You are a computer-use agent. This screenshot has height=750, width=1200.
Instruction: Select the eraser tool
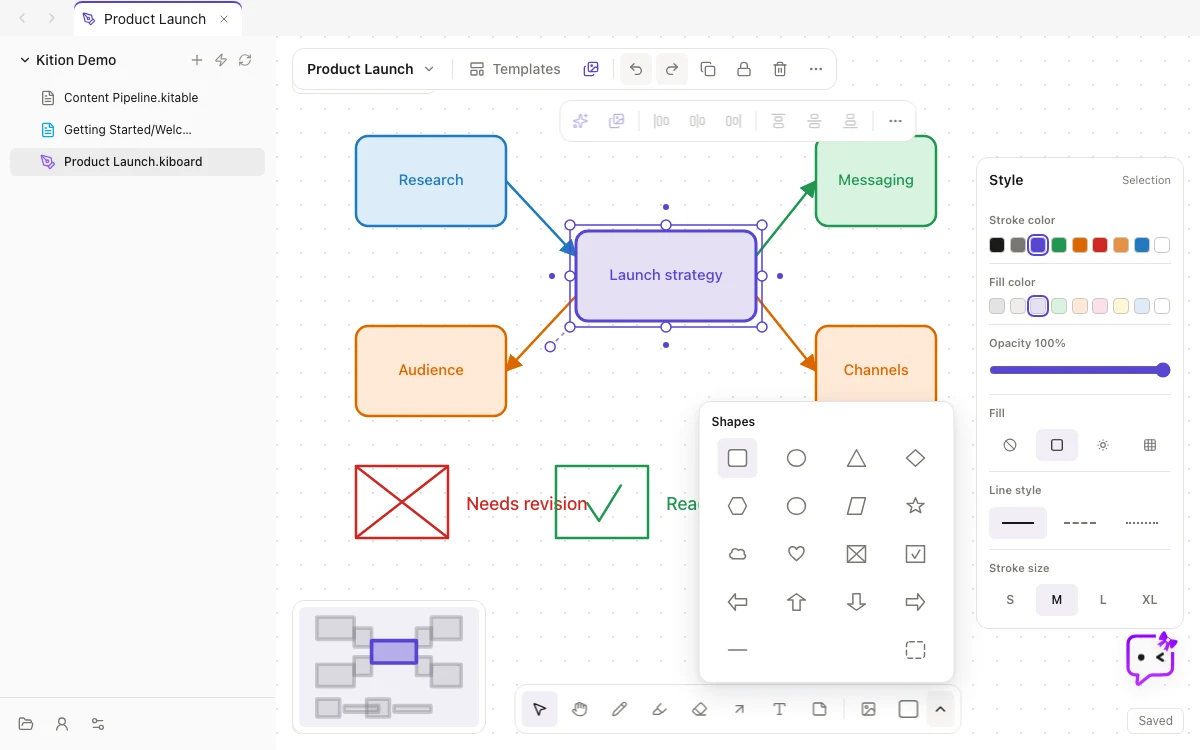click(699, 709)
